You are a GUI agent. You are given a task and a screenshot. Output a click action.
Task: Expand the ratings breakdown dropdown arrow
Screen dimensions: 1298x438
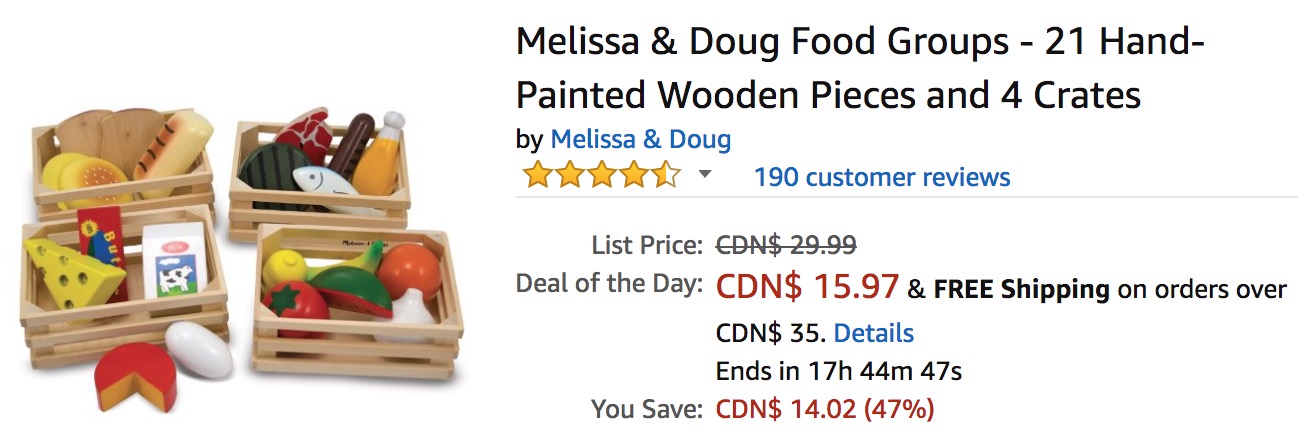tap(705, 175)
